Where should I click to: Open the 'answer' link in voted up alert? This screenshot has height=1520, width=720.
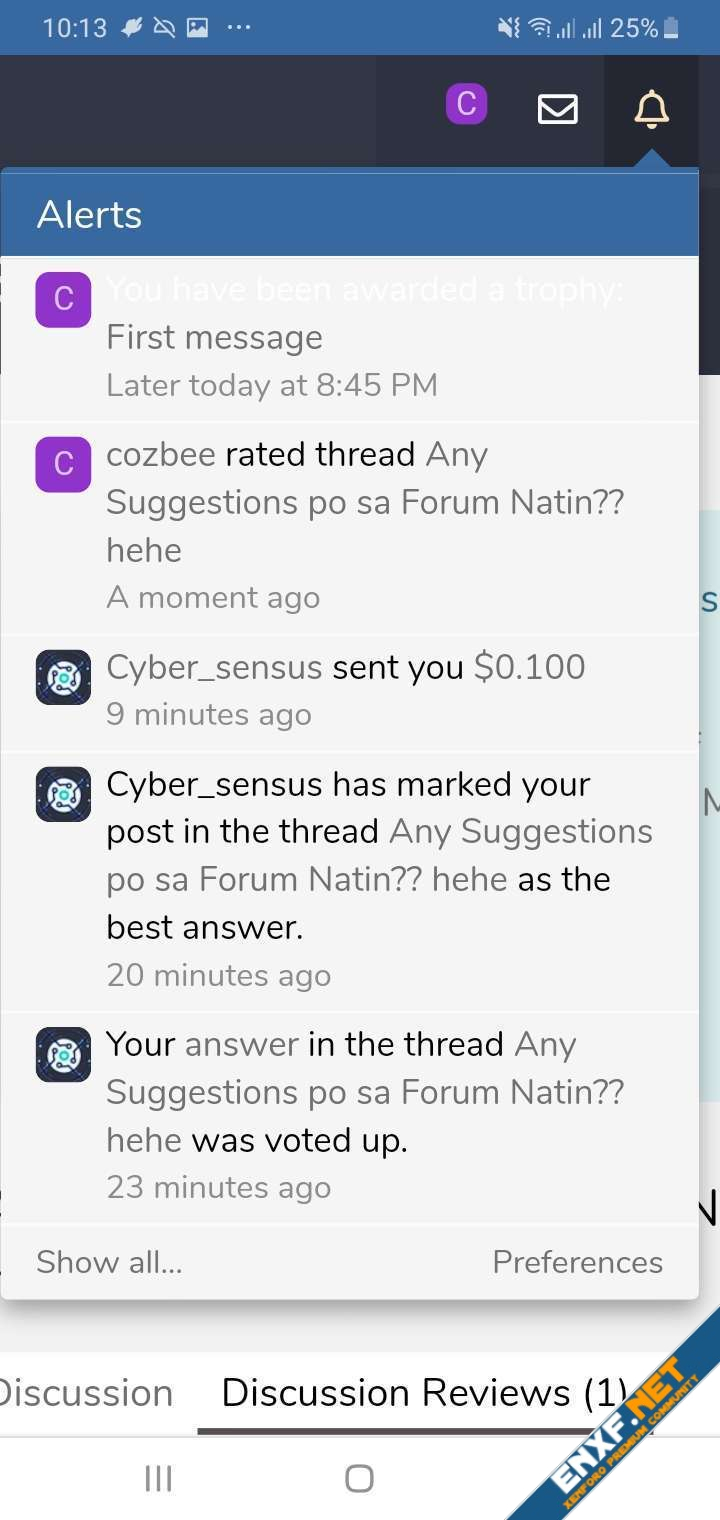coord(241,1044)
